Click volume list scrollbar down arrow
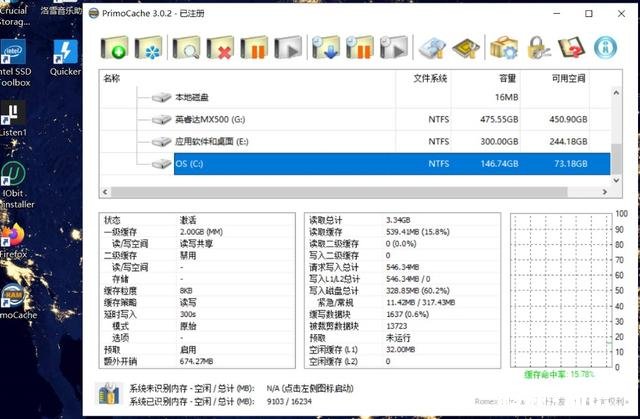640x419 pixels. click(616, 180)
